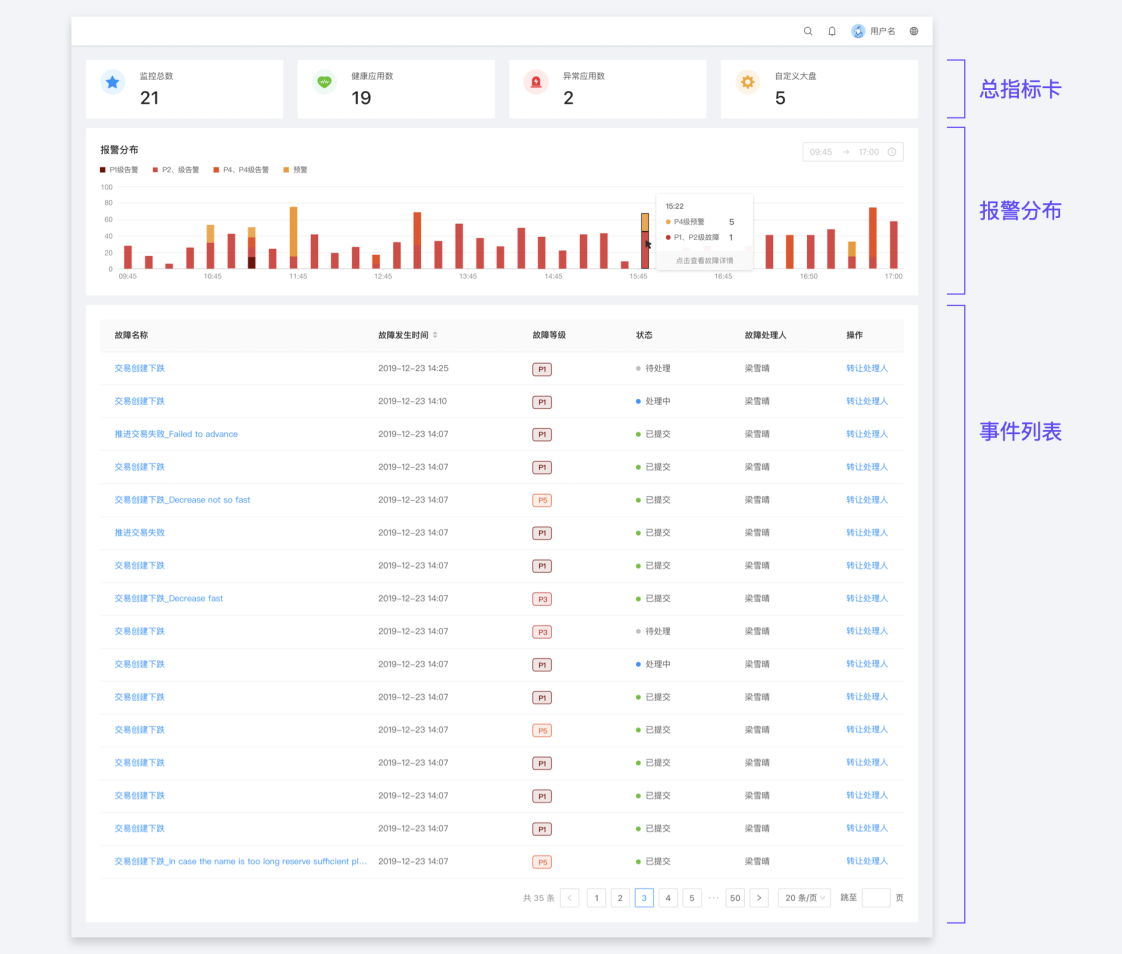Viewport: 1122px width, 954px height.
Task: Go to next page arrow
Action: [x=759, y=897]
